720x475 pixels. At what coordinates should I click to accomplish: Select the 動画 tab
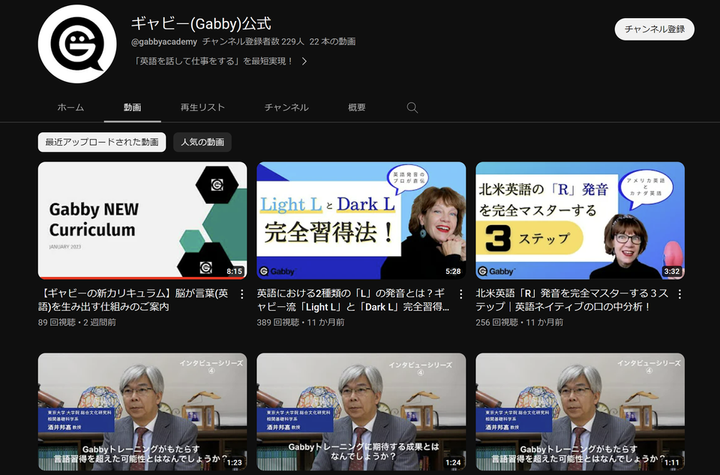coord(132,107)
